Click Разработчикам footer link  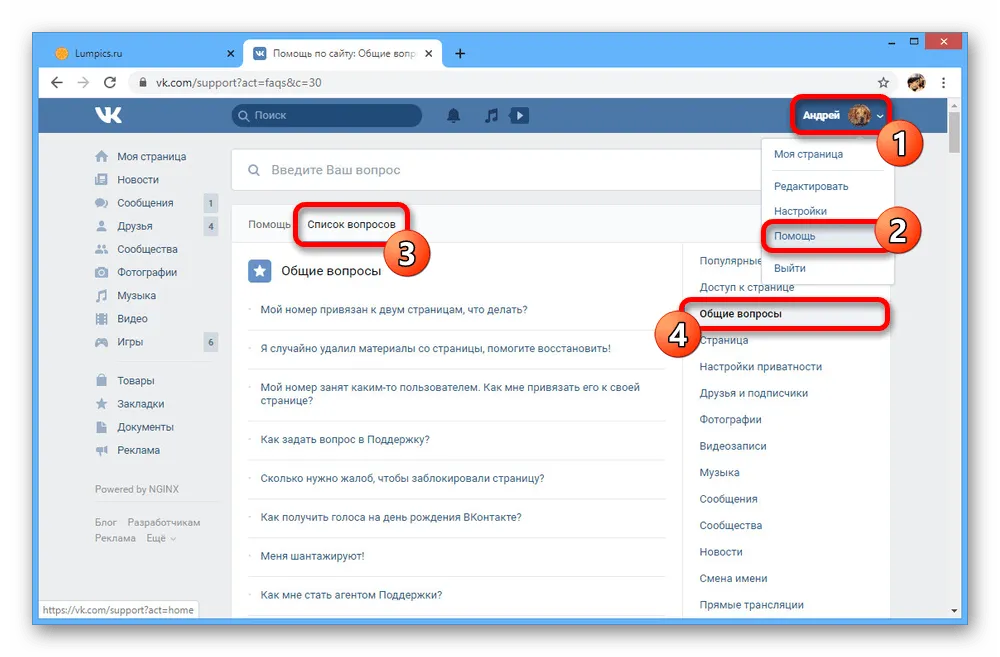point(164,522)
